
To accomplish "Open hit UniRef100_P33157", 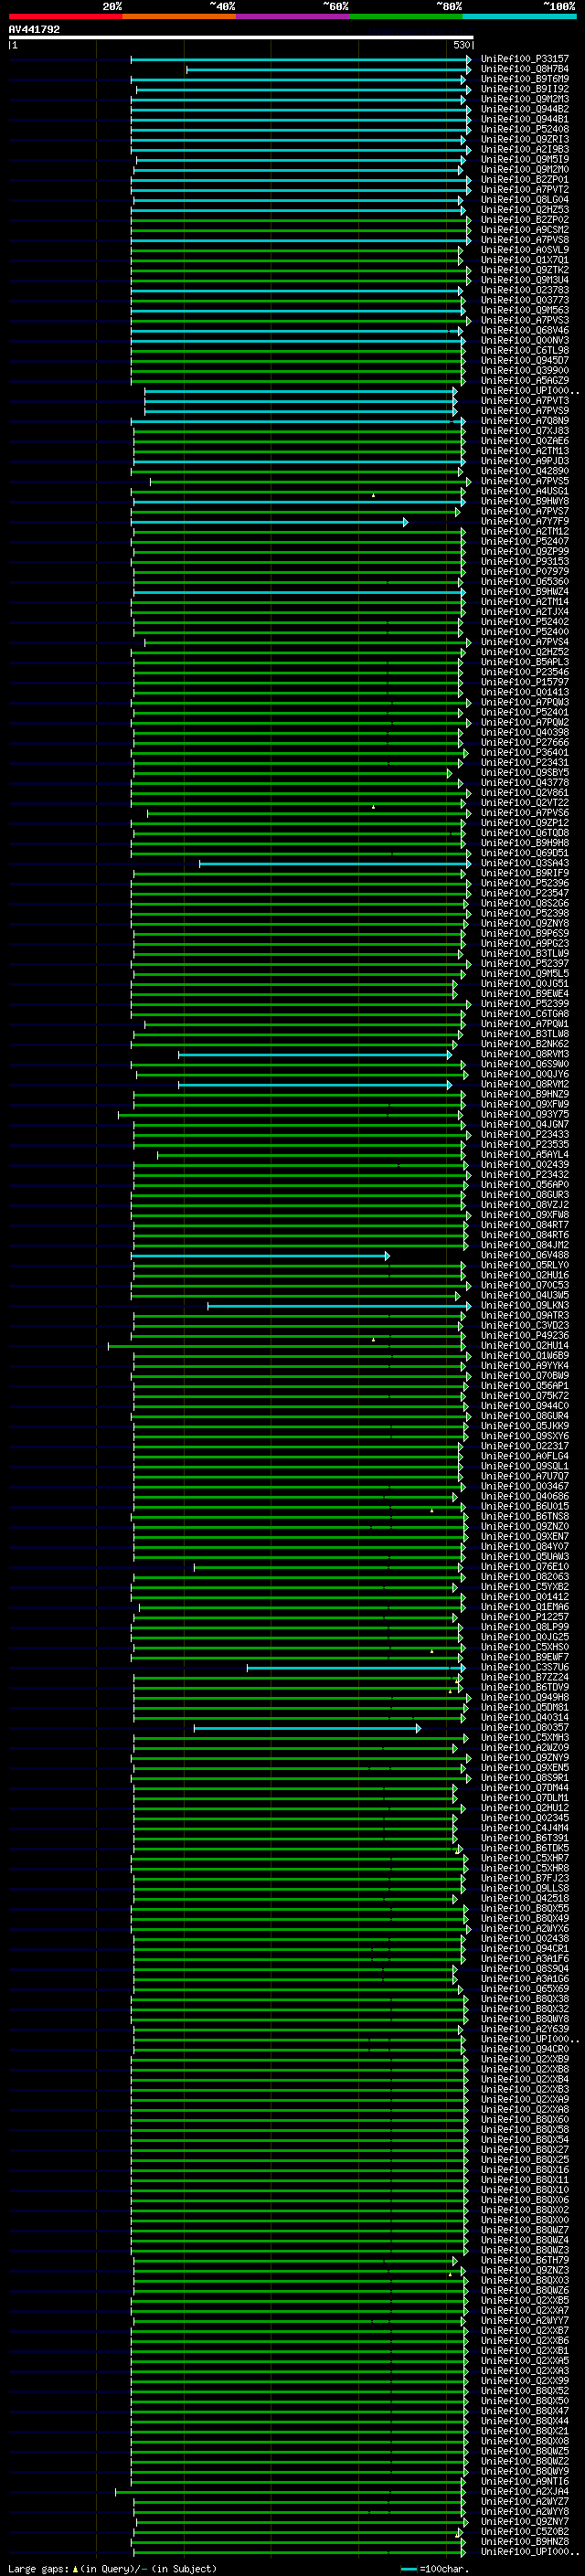I will click(x=525, y=59).
